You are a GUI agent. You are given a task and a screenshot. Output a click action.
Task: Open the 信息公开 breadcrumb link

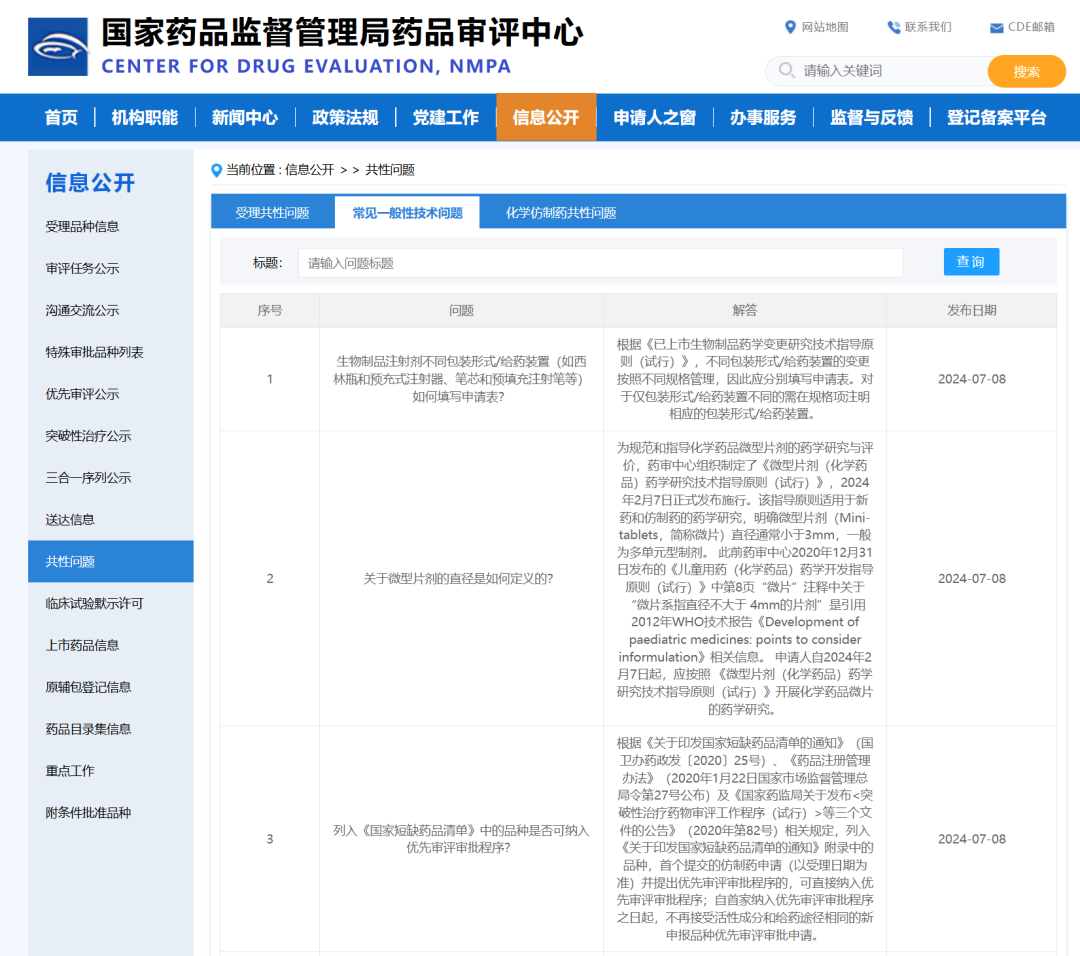[x=305, y=169]
